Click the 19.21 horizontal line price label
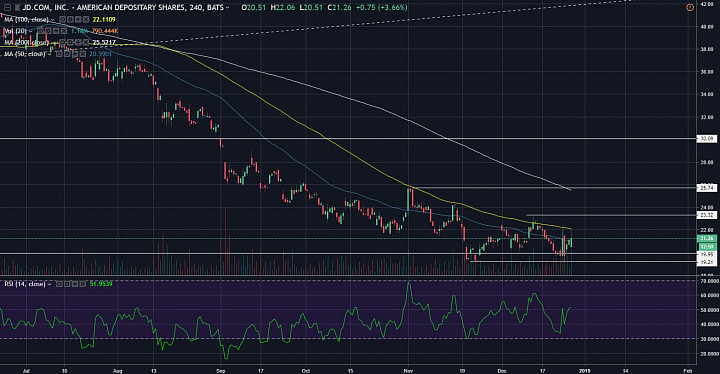The image size is (720, 374). click(706, 262)
